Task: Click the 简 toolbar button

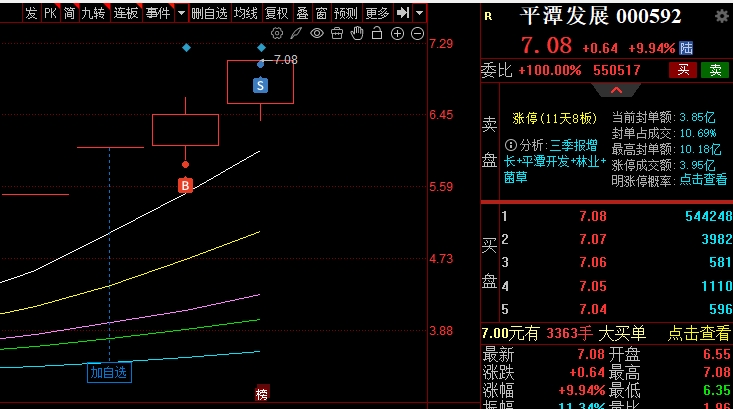Action: 69,13
